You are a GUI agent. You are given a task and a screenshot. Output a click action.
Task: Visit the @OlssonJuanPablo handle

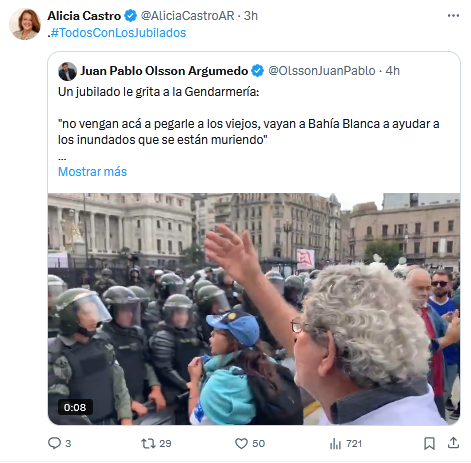pyautogui.click(x=322, y=71)
